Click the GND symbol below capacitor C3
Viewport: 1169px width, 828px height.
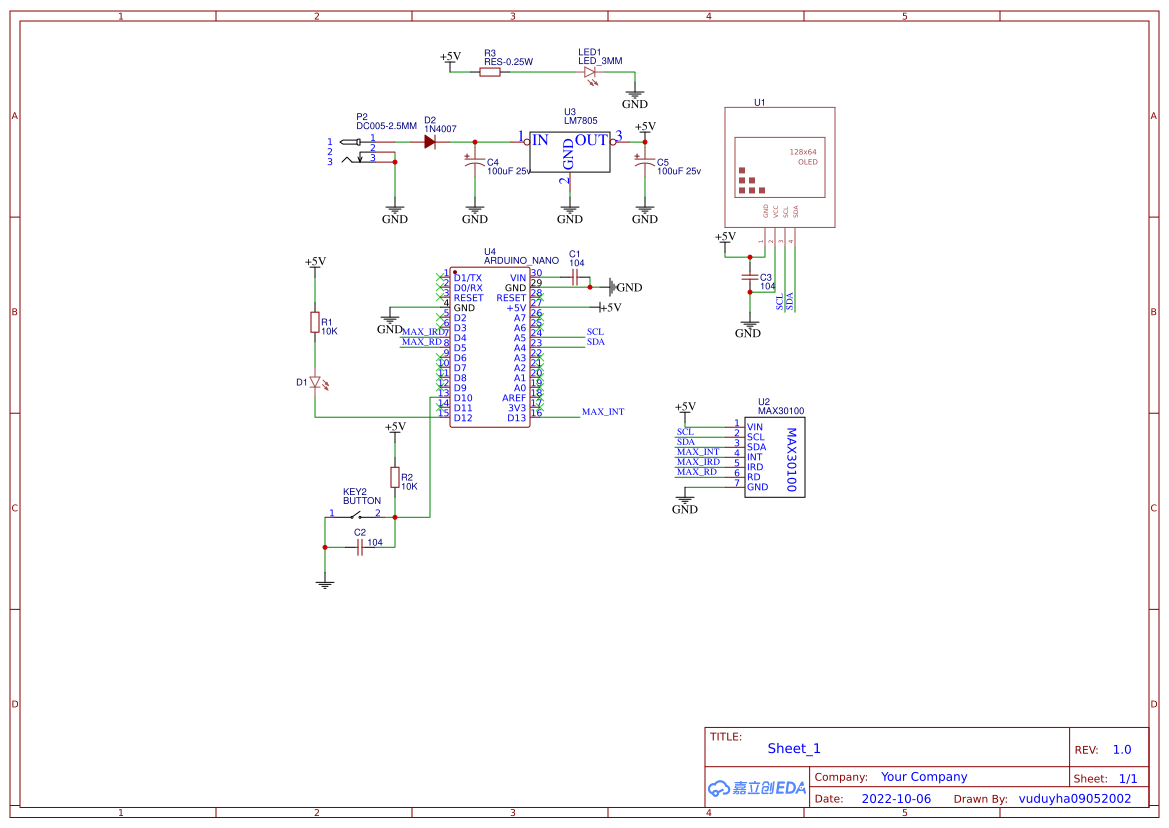tap(747, 326)
